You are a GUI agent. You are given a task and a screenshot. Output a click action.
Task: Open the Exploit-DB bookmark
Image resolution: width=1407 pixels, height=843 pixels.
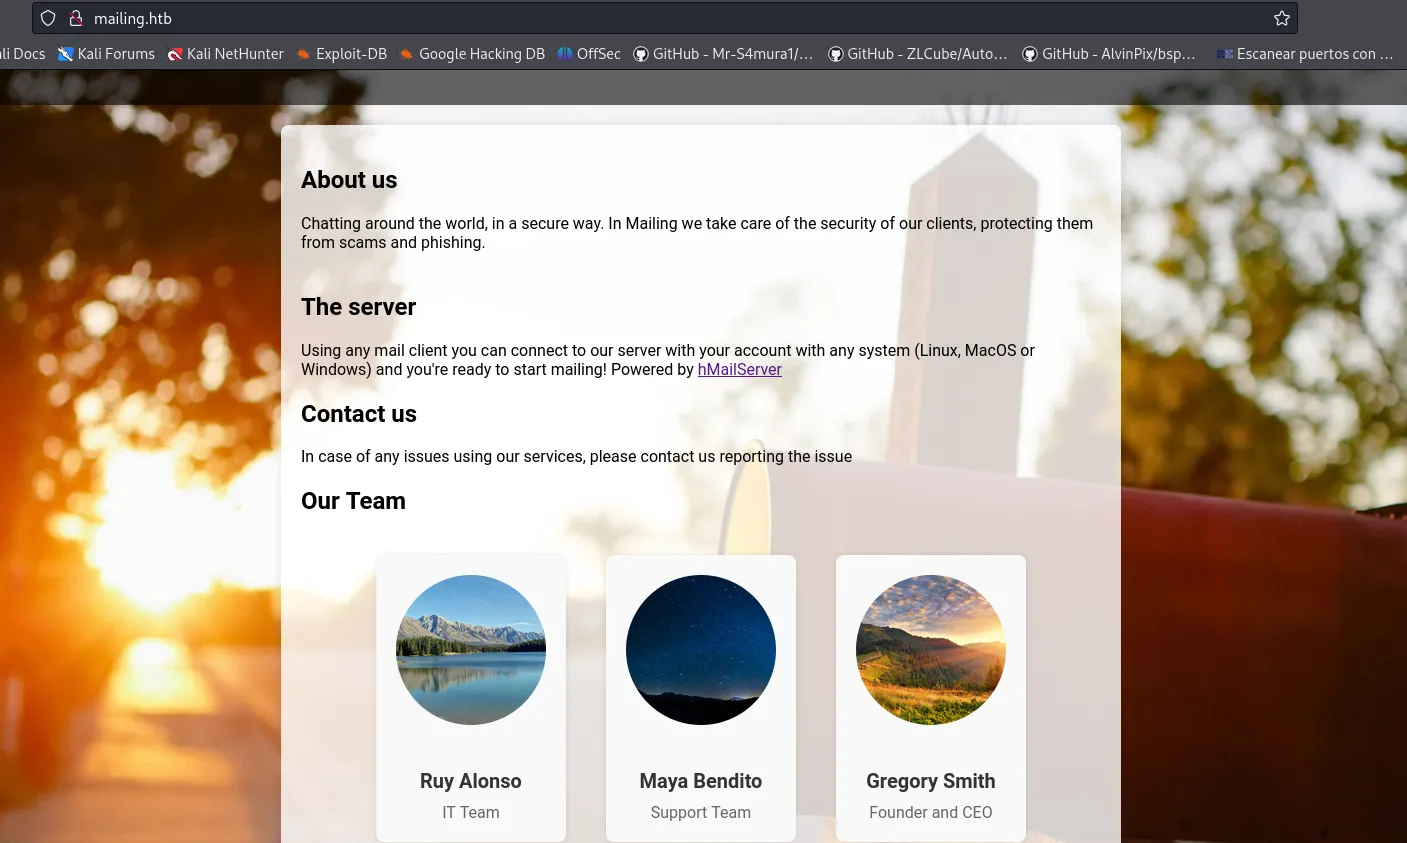(x=342, y=54)
